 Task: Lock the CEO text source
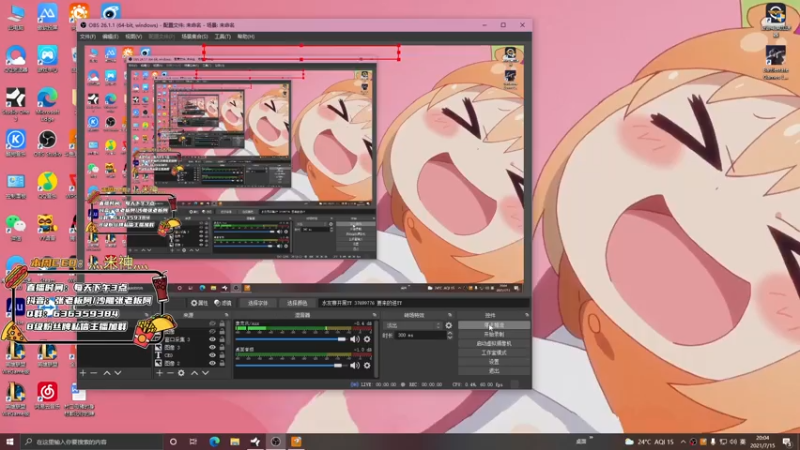[222, 355]
